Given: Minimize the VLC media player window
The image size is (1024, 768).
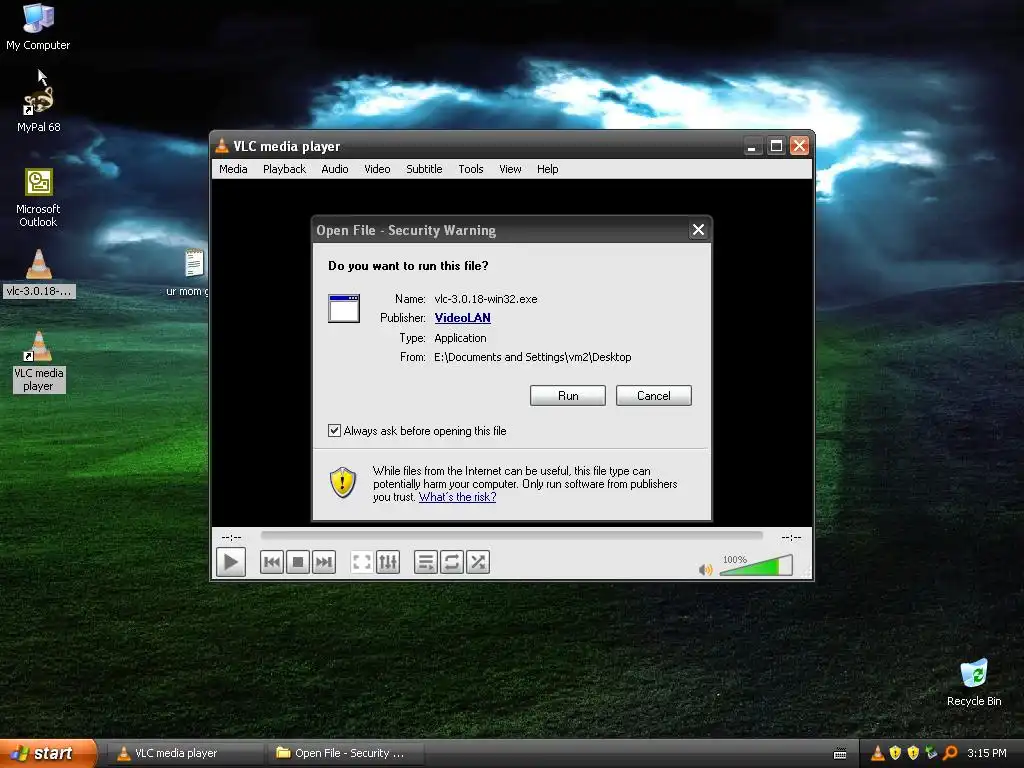Looking at the screenshot, I should (x=752, y=146).
